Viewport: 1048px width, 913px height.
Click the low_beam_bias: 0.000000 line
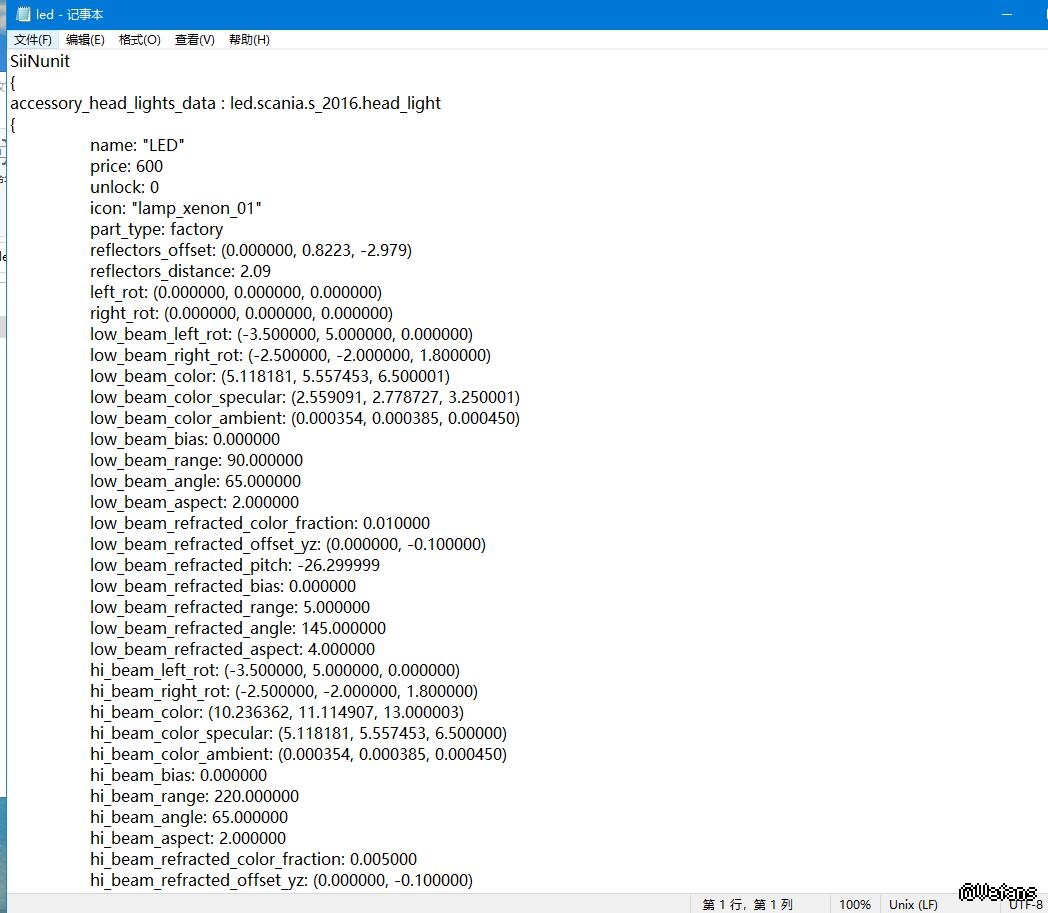click(185, 439)
